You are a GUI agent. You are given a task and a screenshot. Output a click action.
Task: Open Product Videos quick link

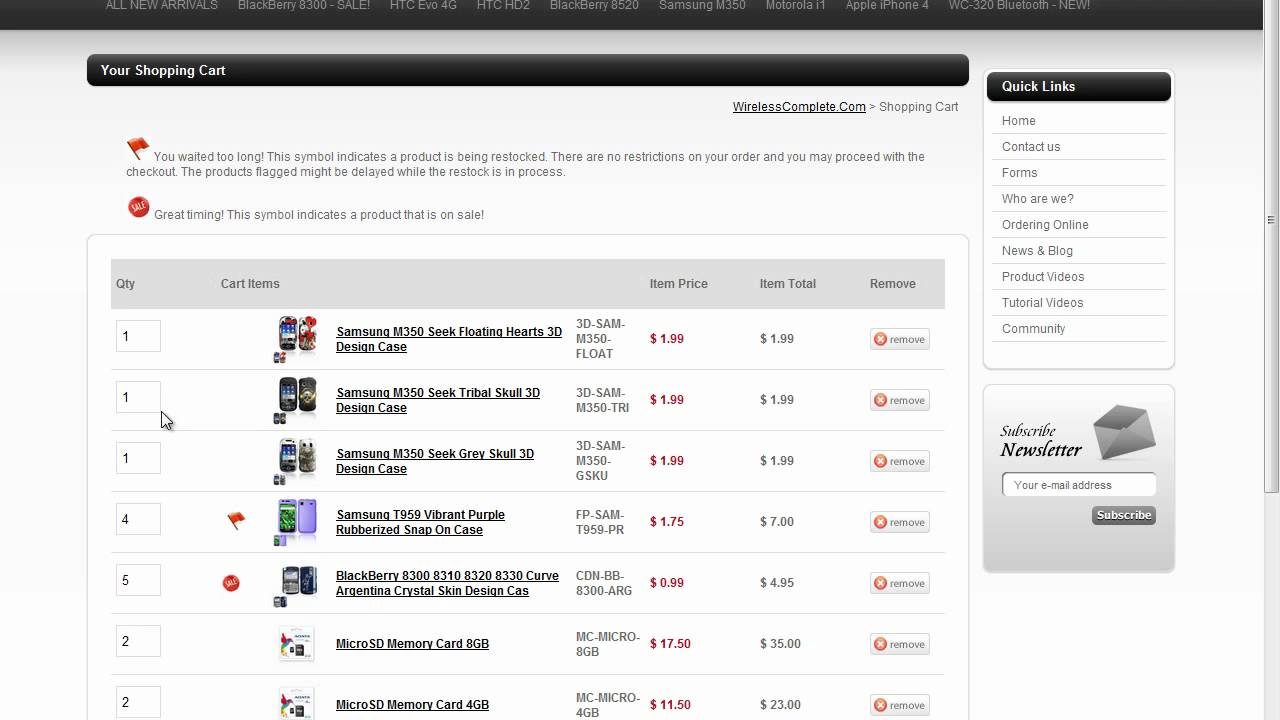click(x=1043, y=277)
